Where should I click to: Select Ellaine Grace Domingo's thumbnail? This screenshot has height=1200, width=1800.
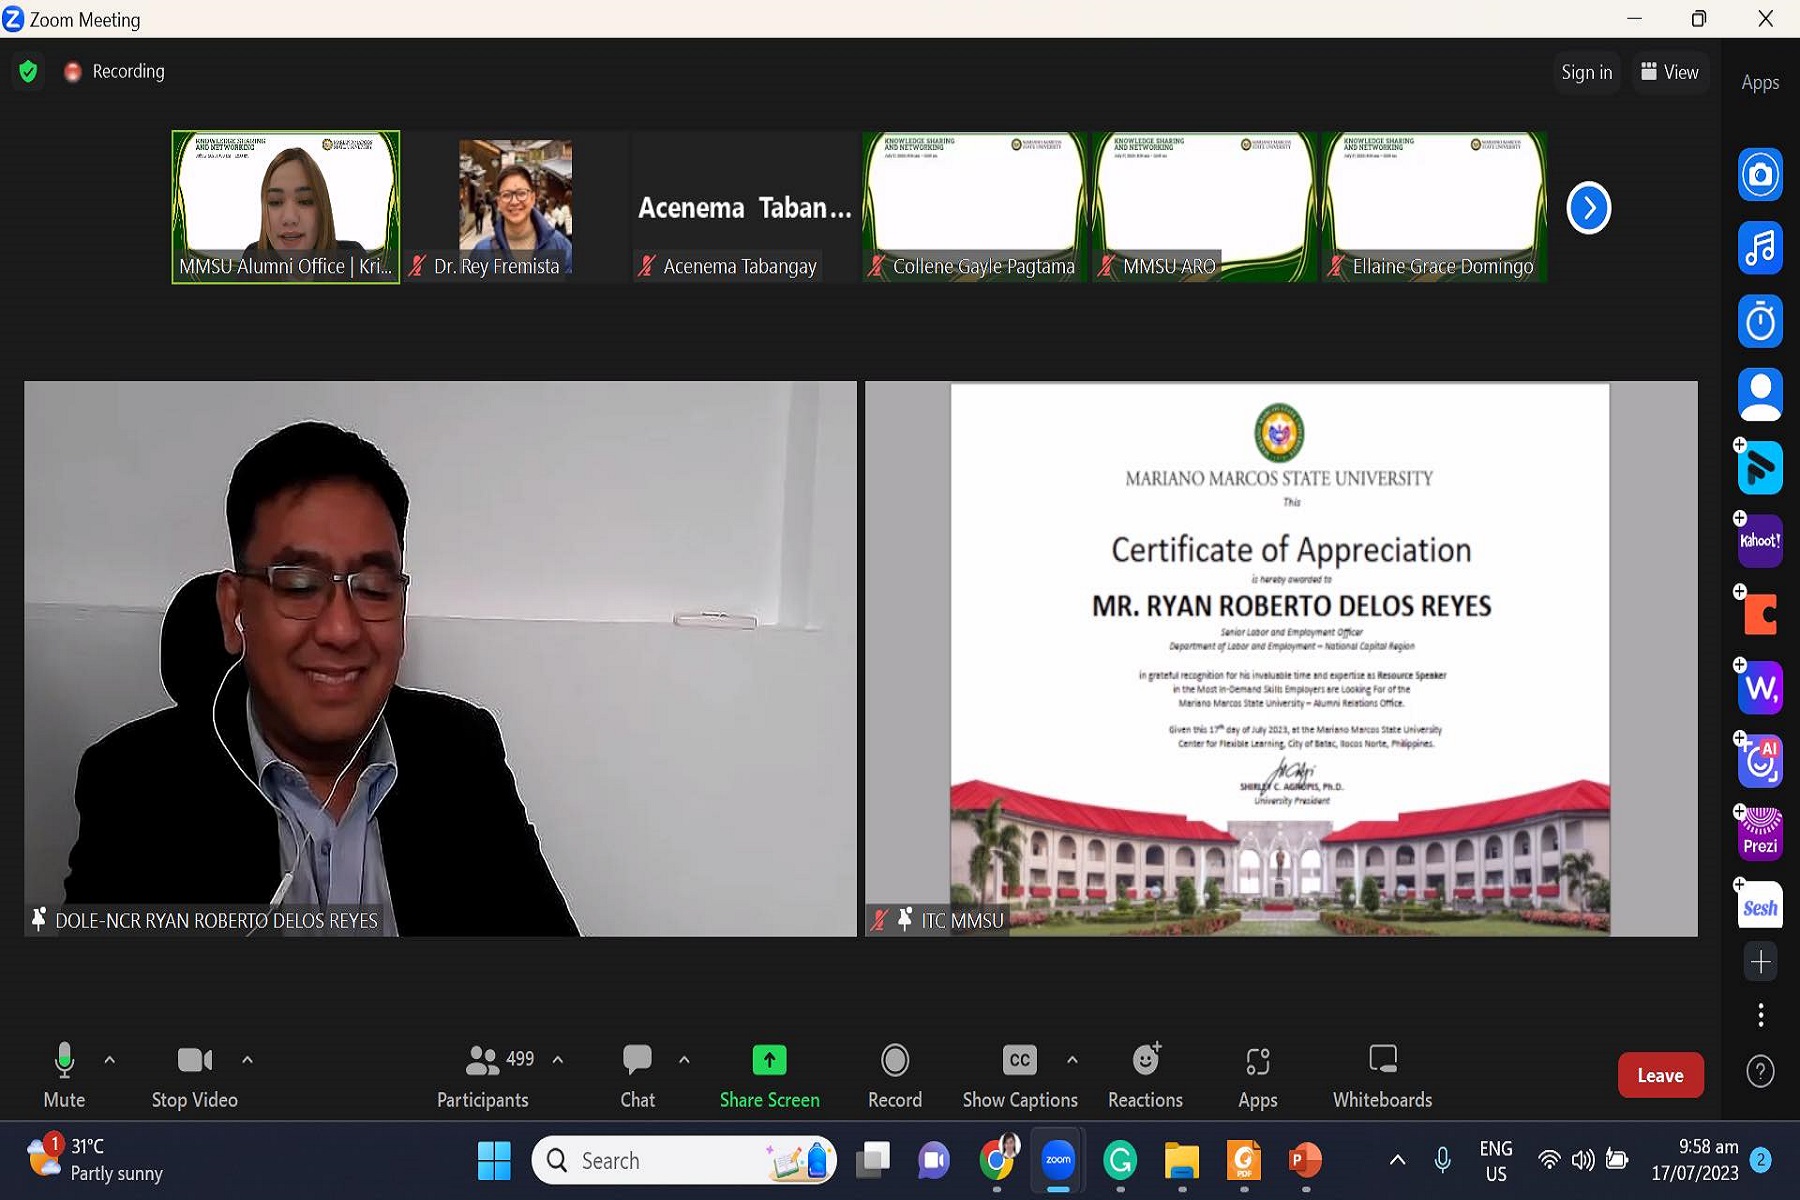(1435, 207)
